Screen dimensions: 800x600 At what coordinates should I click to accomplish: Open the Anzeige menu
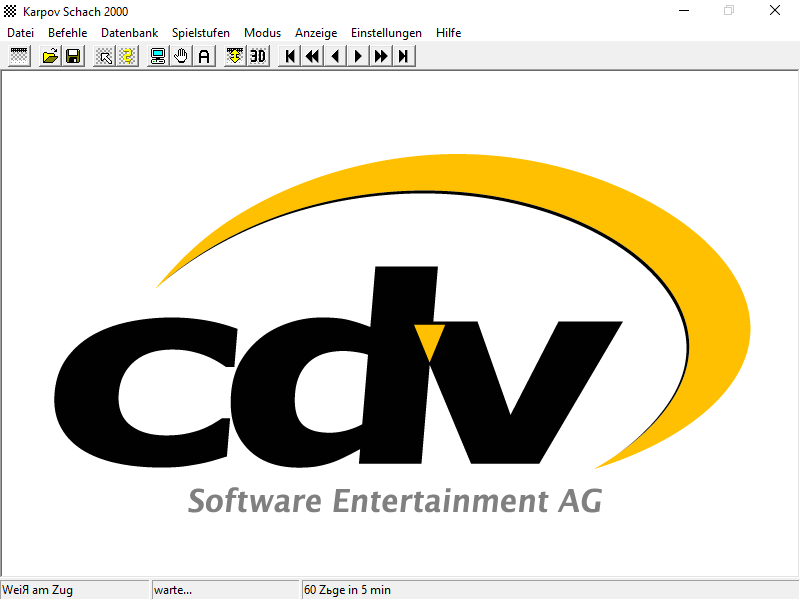click(316, 33)
